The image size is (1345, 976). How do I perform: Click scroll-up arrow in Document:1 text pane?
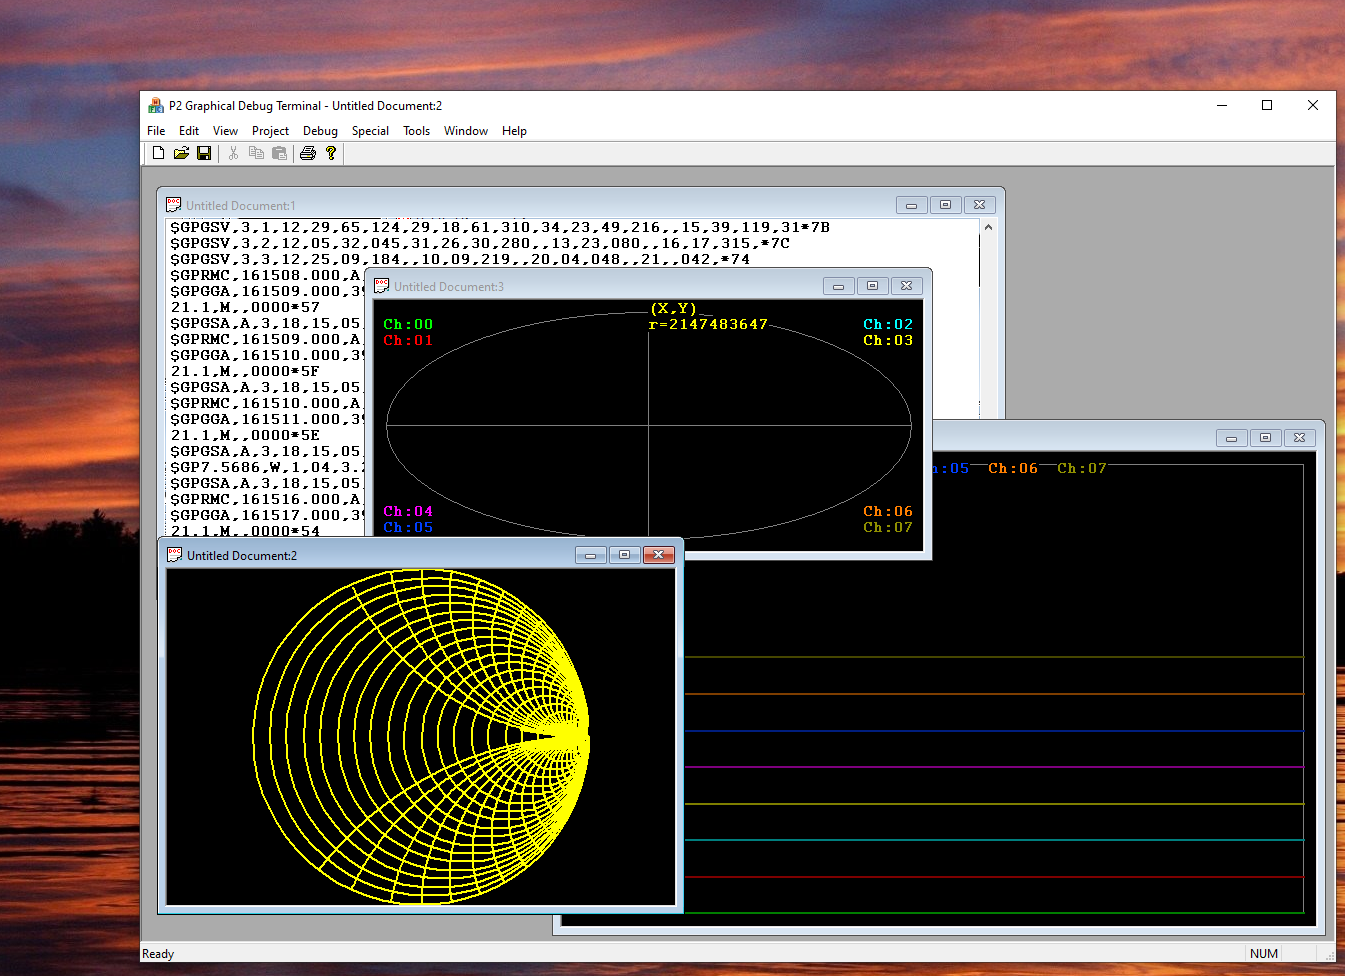click(x=988, y=228)
